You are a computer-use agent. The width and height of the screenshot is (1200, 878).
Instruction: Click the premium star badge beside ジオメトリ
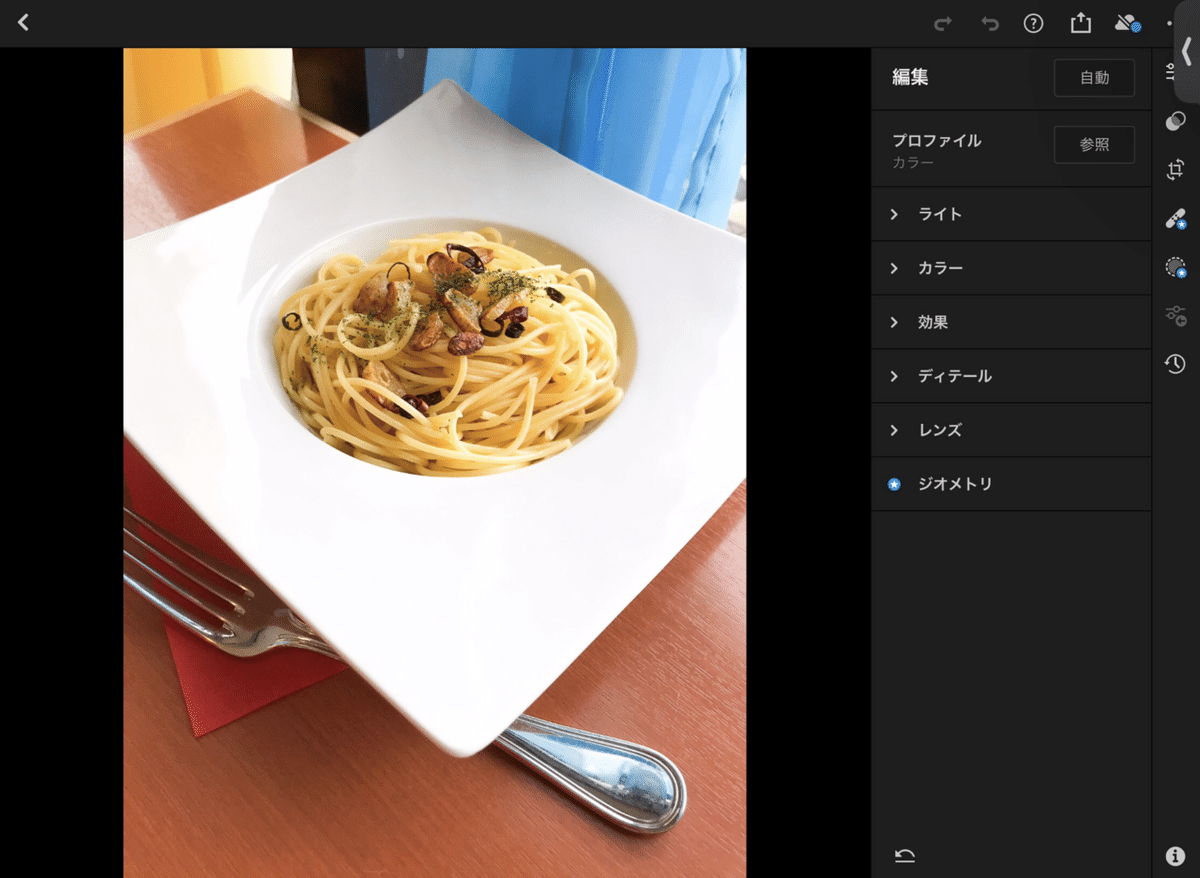point(894,484)
